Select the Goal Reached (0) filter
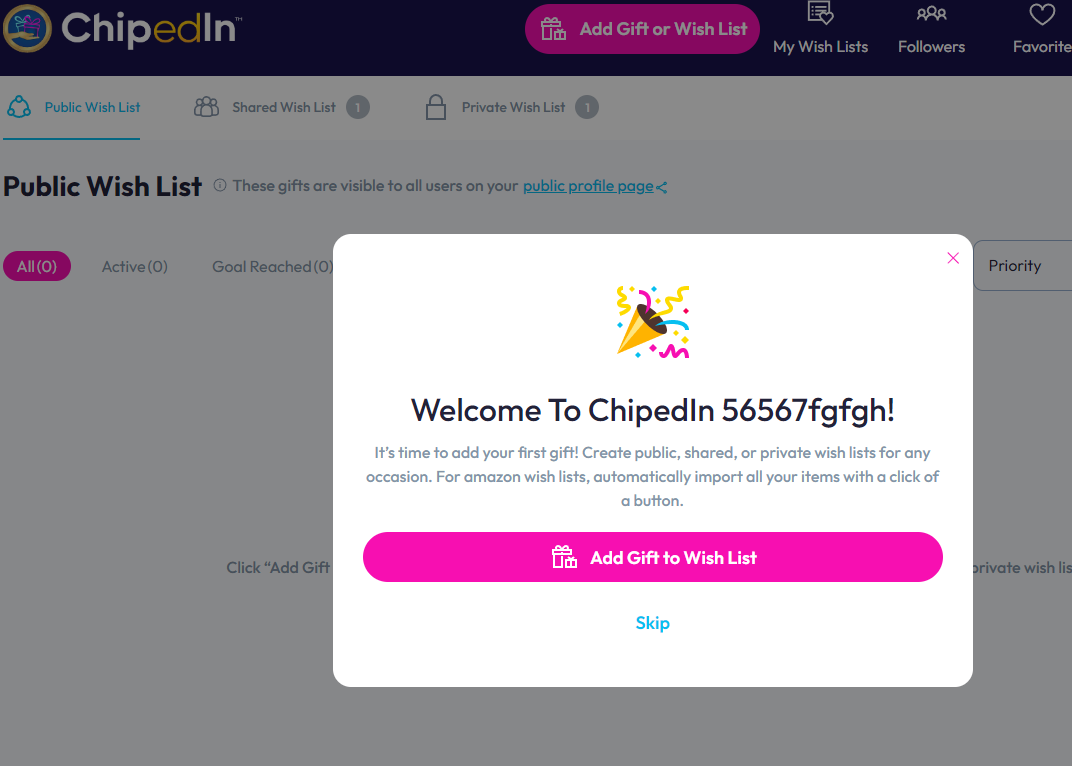 click(273, 267)
